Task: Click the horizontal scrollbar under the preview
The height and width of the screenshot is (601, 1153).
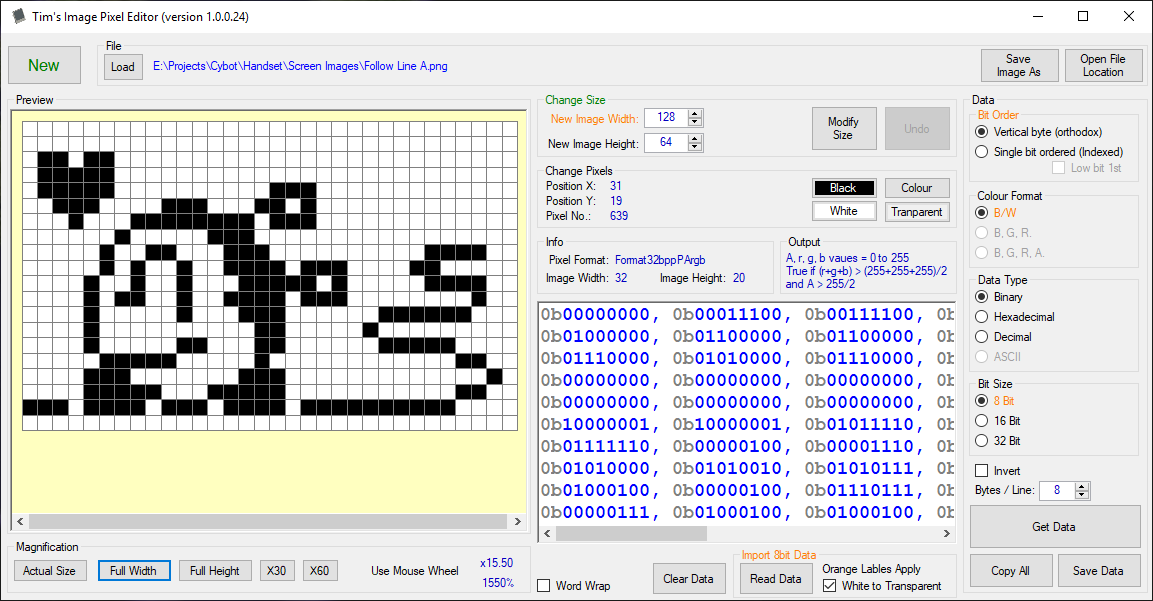Action: pyautogui.click(x=267, y=521)
